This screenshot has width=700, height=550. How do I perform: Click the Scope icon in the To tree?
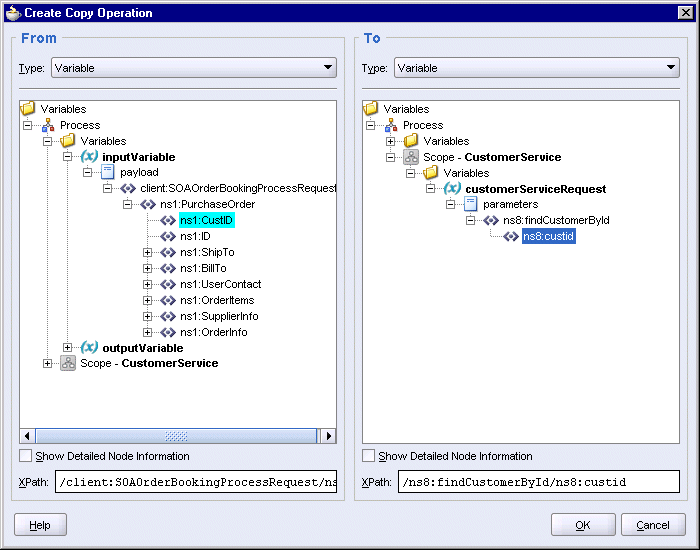pyautogui.click(x=411, y=157)
